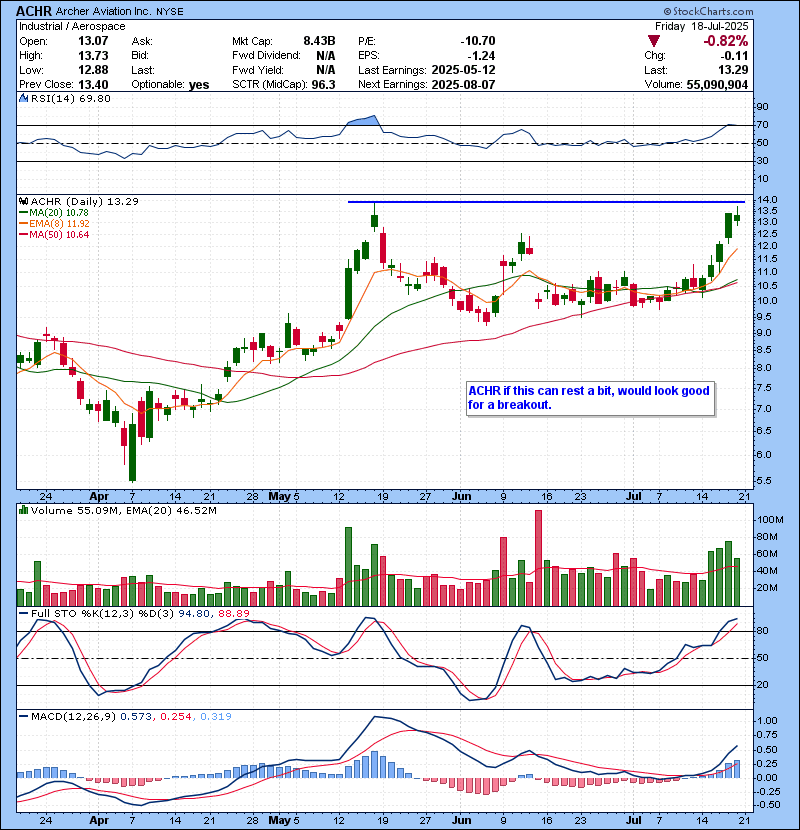Viewport: 800px width, 830px height.
Task: Click the Volume value 55,090,904
Action: point(717,85)
